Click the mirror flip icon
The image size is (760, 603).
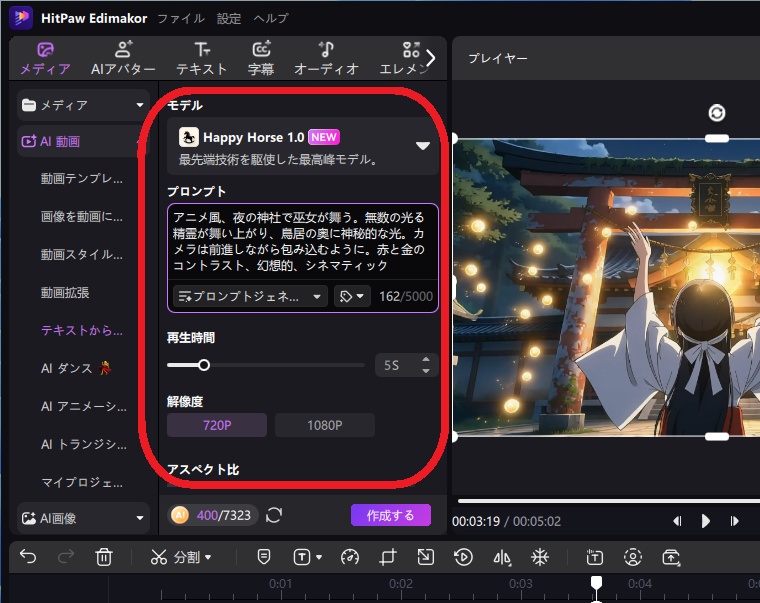point(502,557)
